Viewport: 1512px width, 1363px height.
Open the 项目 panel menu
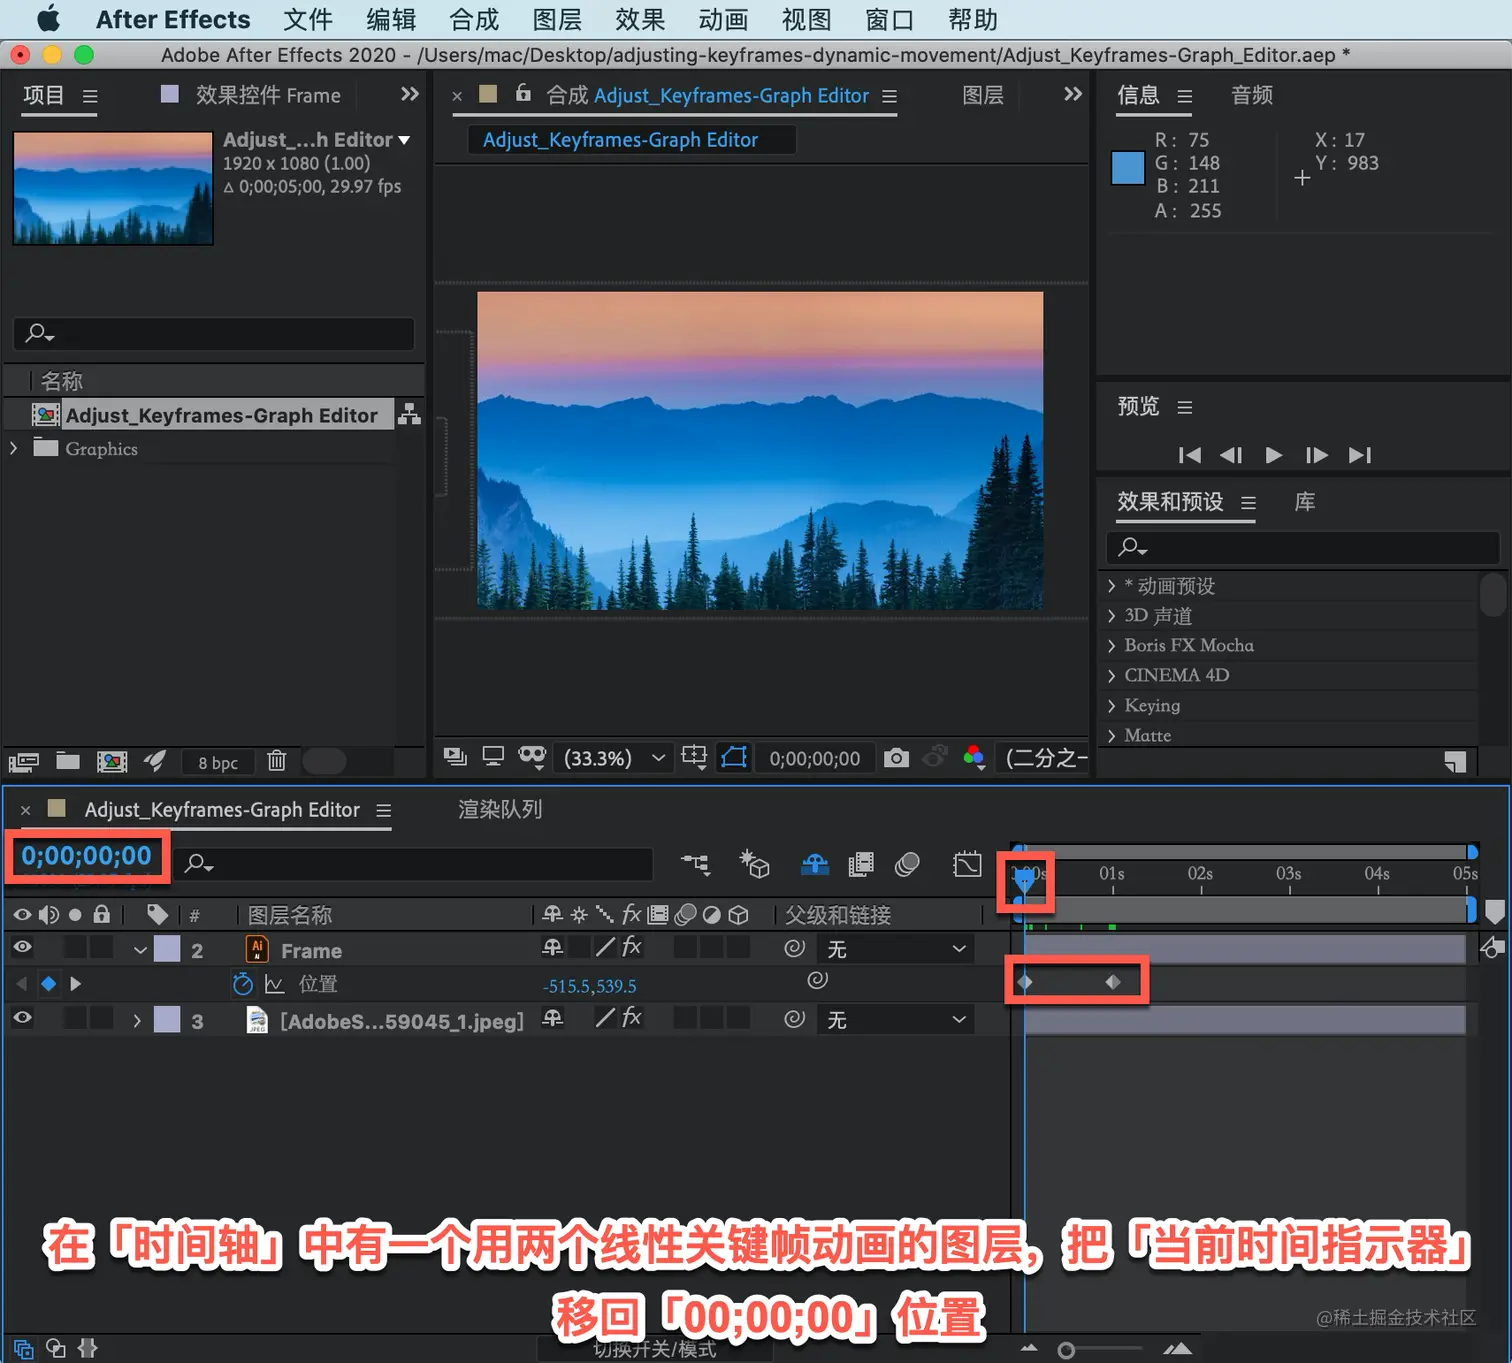point(90,96)
